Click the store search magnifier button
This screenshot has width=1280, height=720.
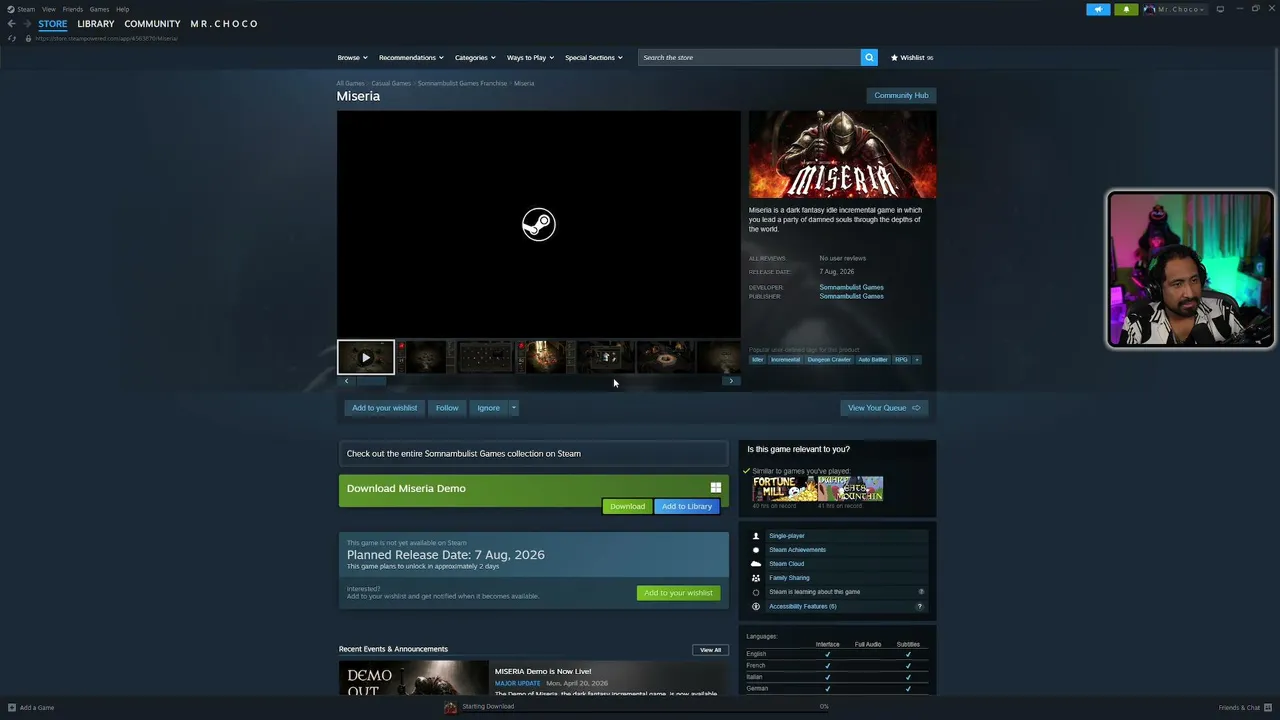tap(869, 57)
